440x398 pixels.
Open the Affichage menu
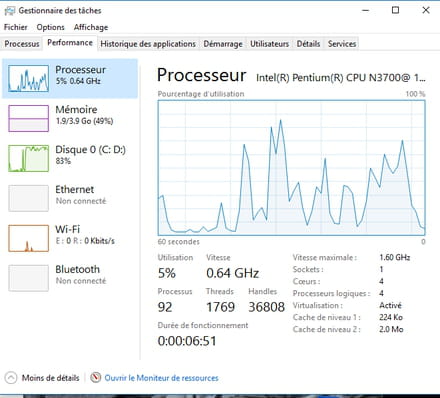pyautogui.click(x=91, y=27)
